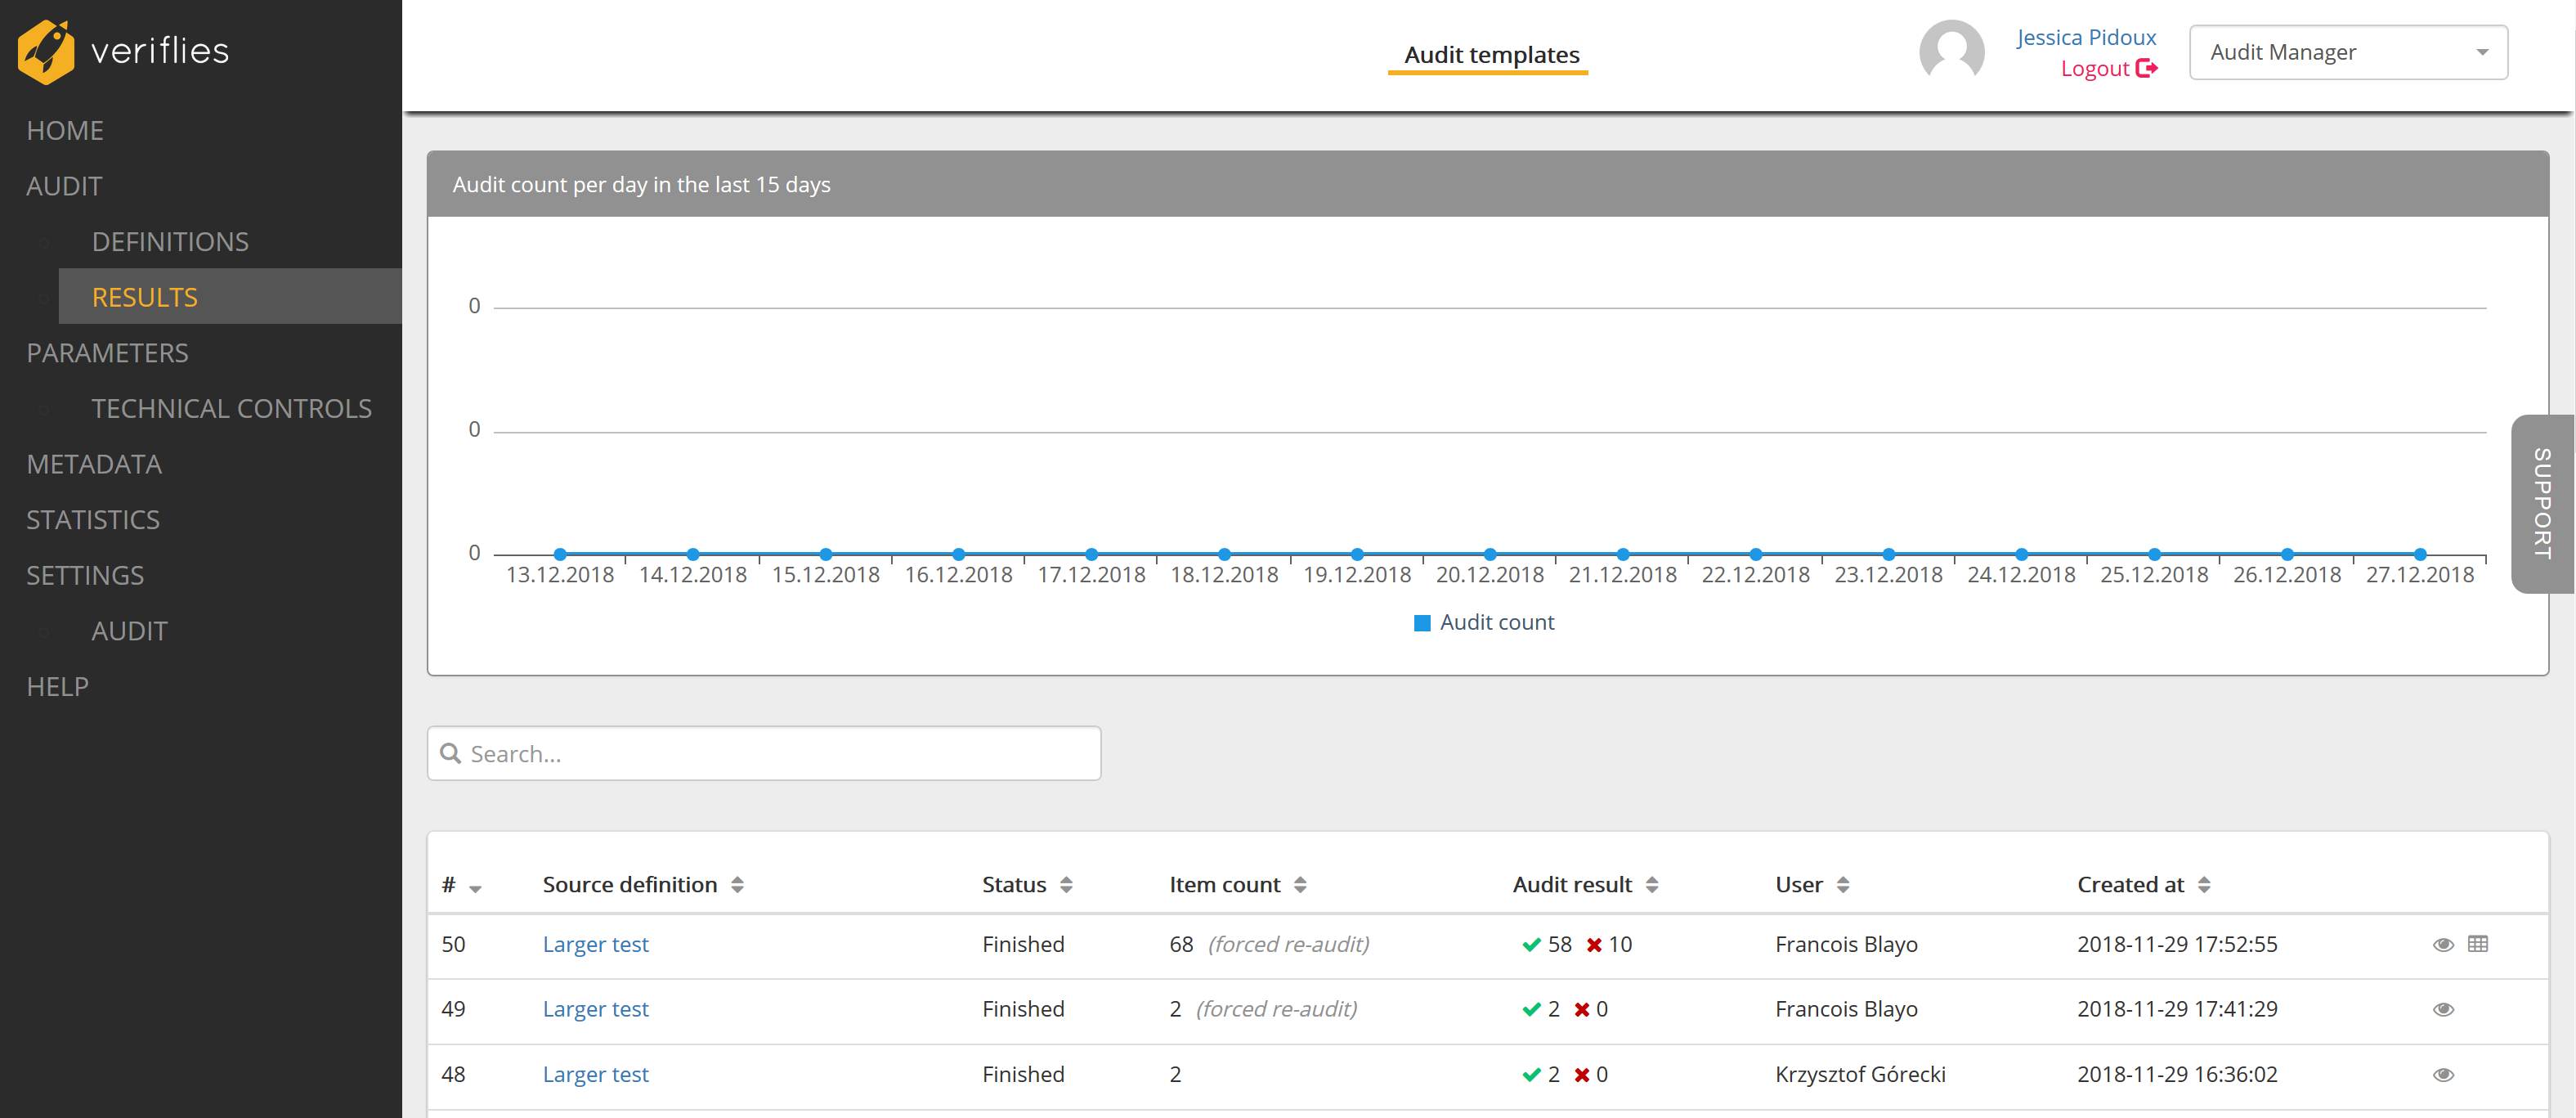Viewport: 2576px width, 1118px height.
Task: Click the magnifier icon in search box
Action: point(451,753)
